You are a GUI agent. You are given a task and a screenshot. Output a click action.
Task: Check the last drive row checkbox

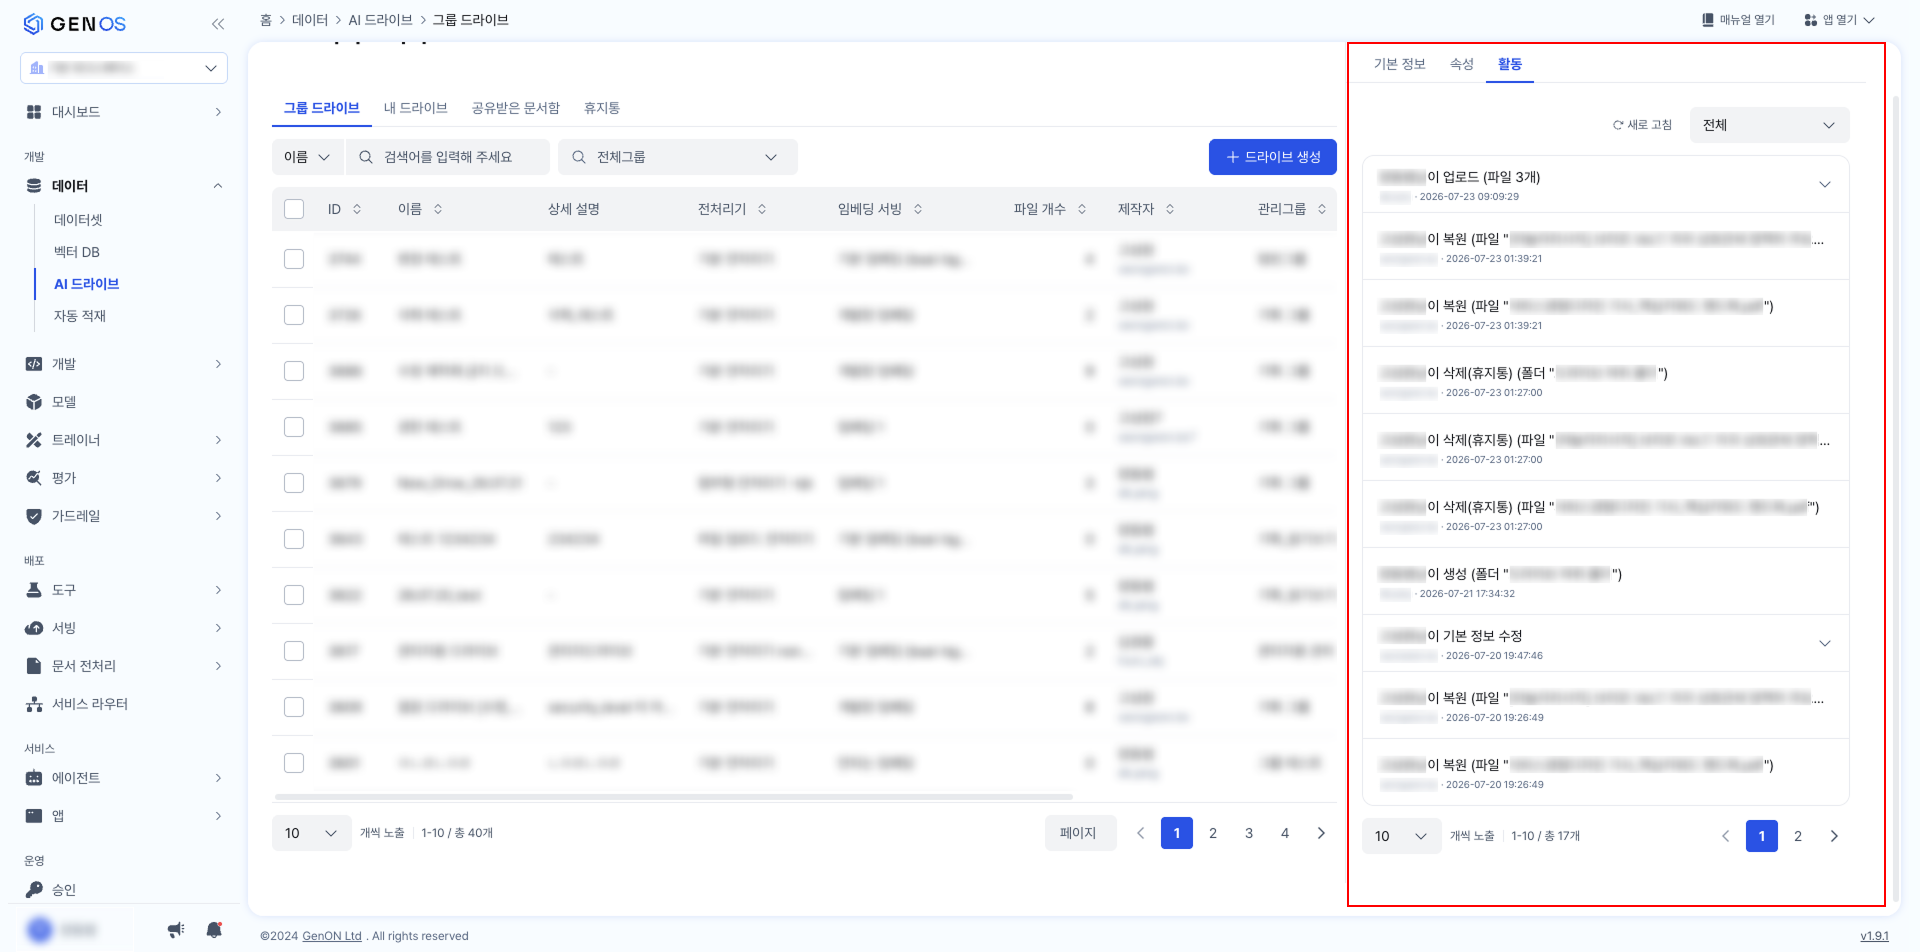[294, 763]
